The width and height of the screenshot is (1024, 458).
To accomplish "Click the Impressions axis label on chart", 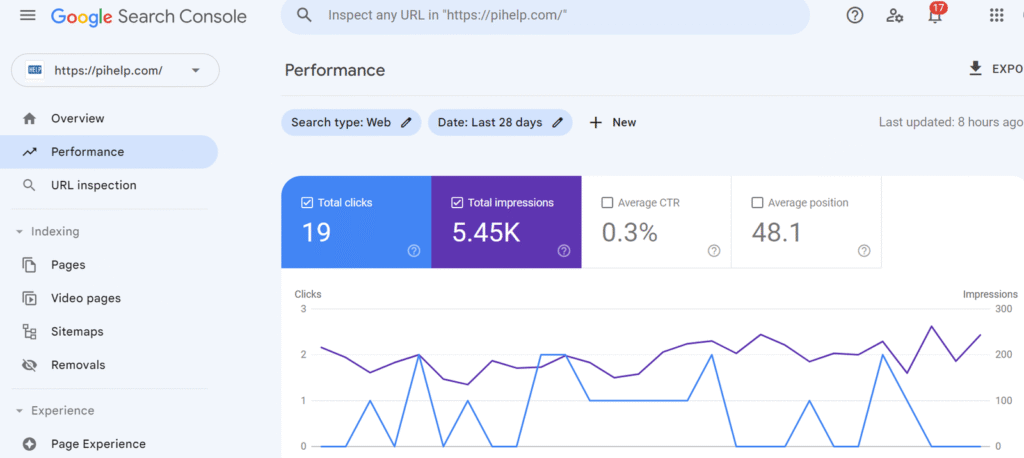I will pos(990,294).
